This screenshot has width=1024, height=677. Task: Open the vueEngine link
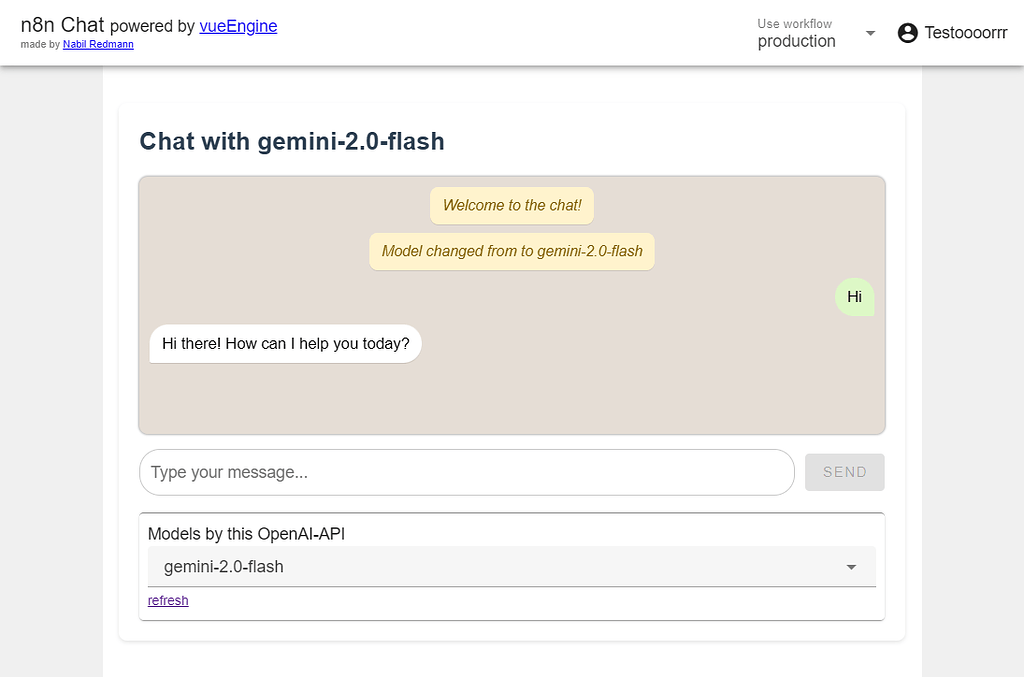238,26
